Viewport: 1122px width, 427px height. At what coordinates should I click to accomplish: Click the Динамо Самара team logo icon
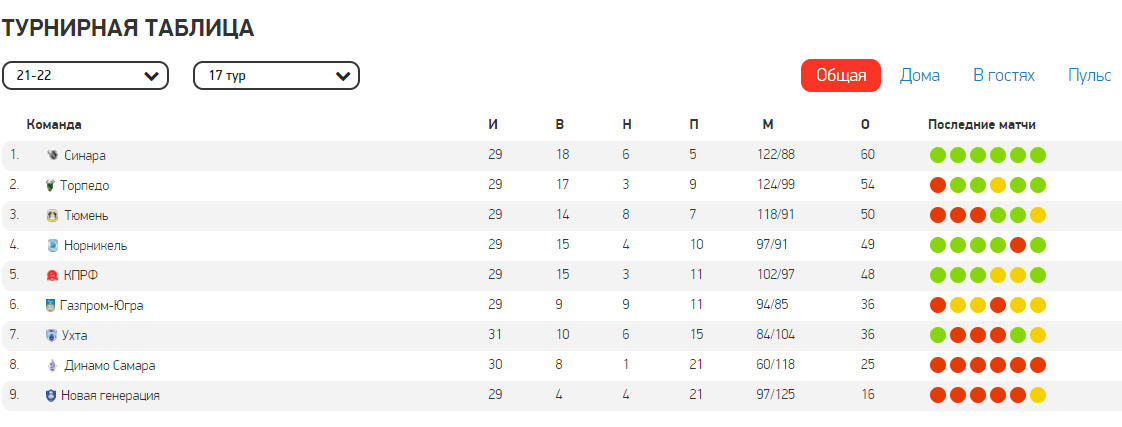(52, 365)
